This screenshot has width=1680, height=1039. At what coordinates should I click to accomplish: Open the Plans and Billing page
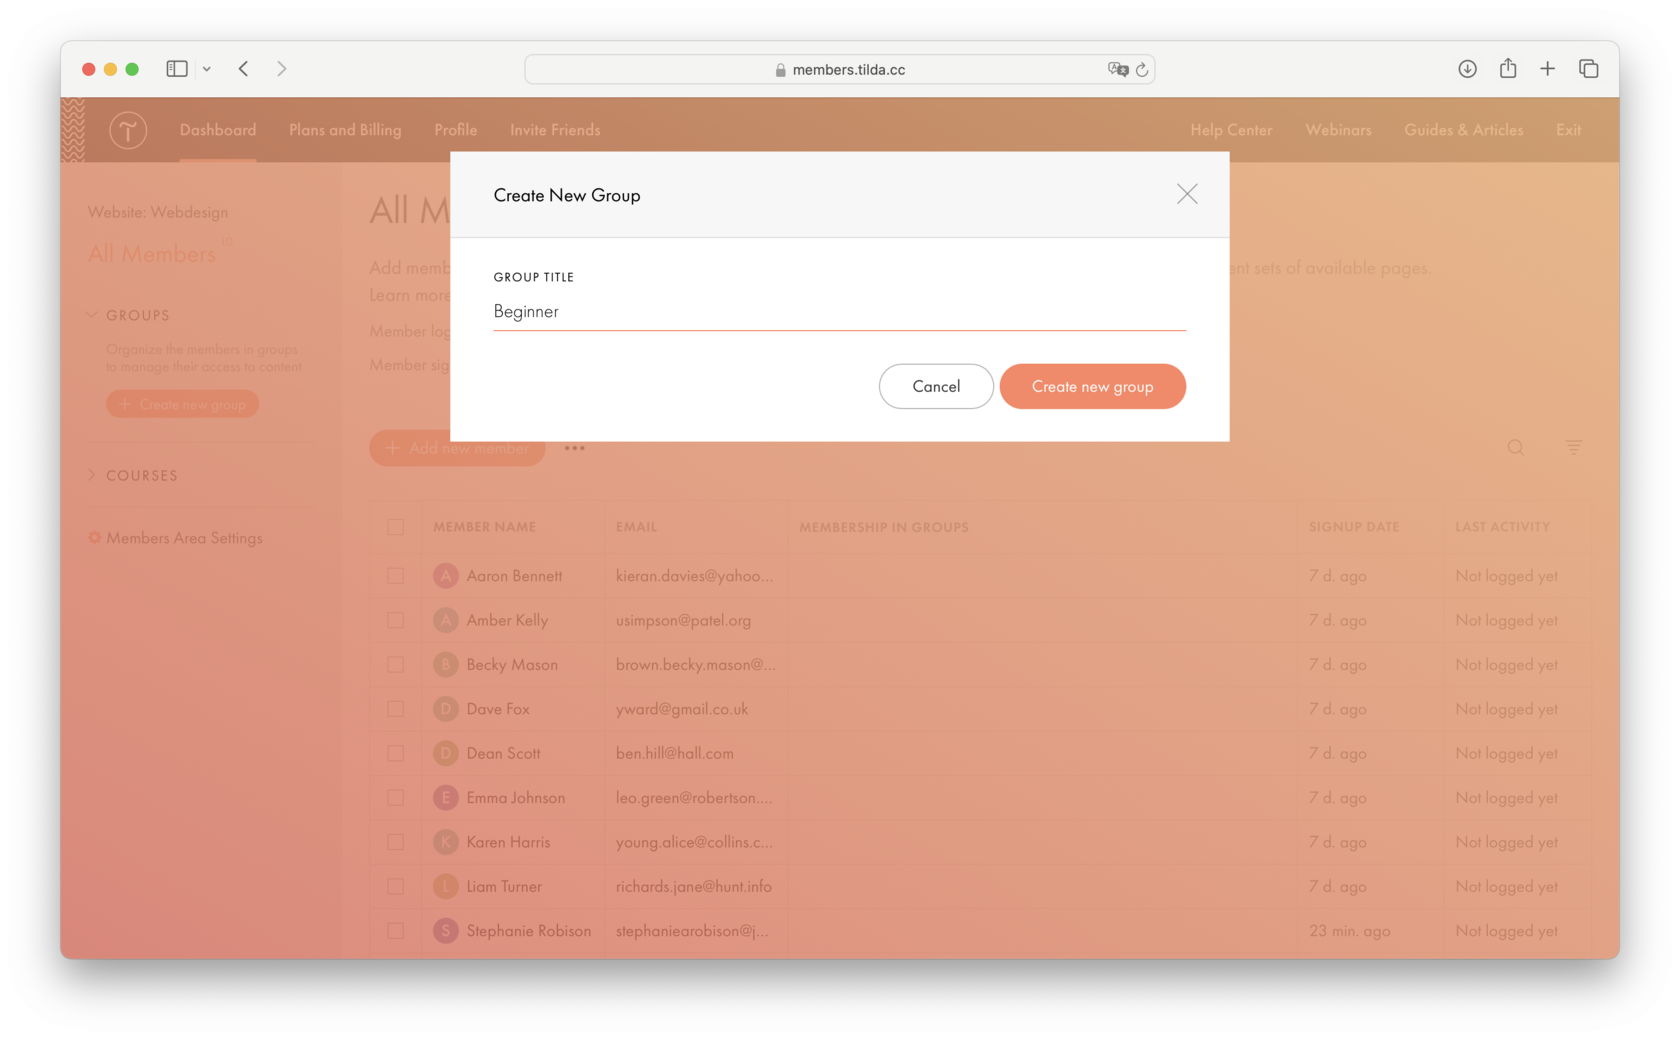click(x=344, y=129)
